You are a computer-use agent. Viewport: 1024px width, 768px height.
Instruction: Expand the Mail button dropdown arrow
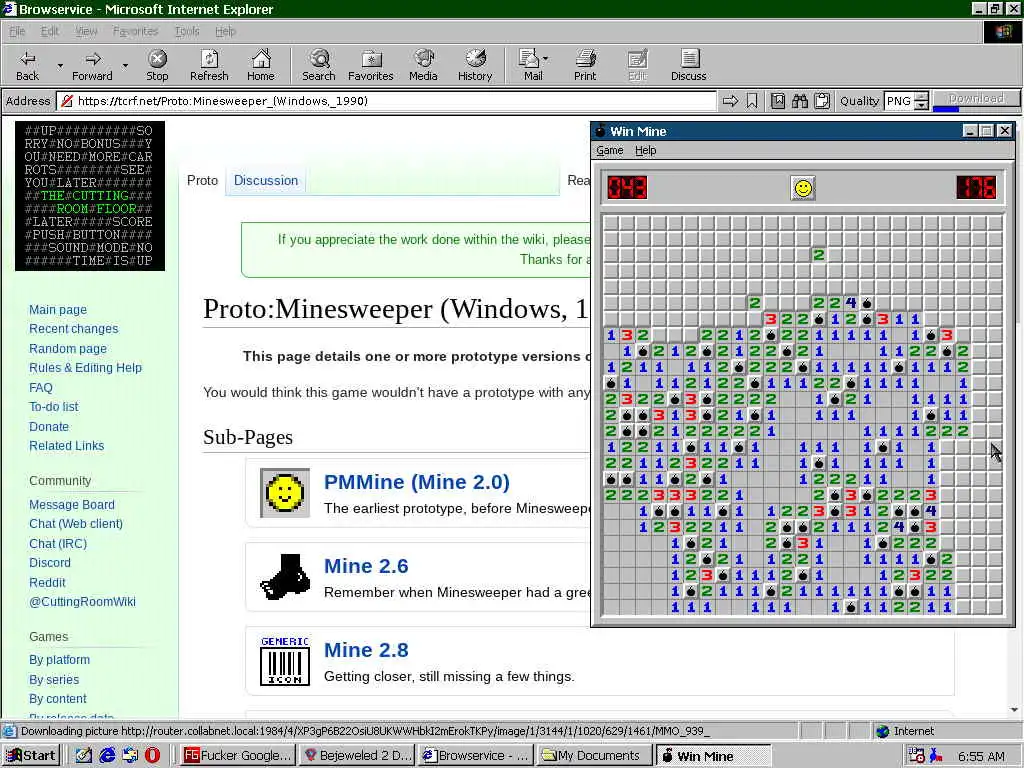(546, 59)
